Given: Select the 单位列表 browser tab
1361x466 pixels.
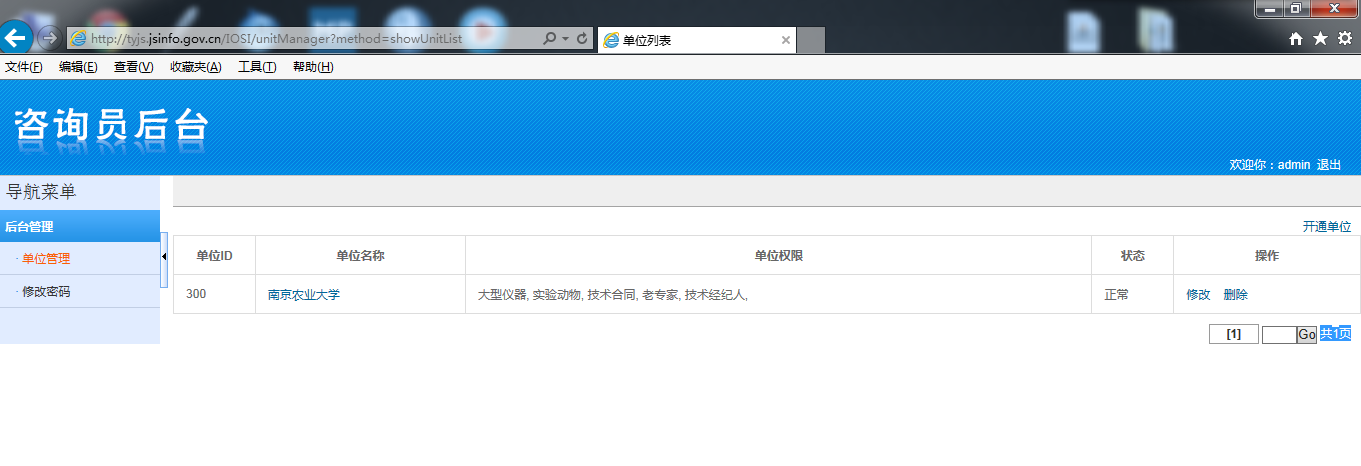Looking at the screenshot, I should 697,40.
